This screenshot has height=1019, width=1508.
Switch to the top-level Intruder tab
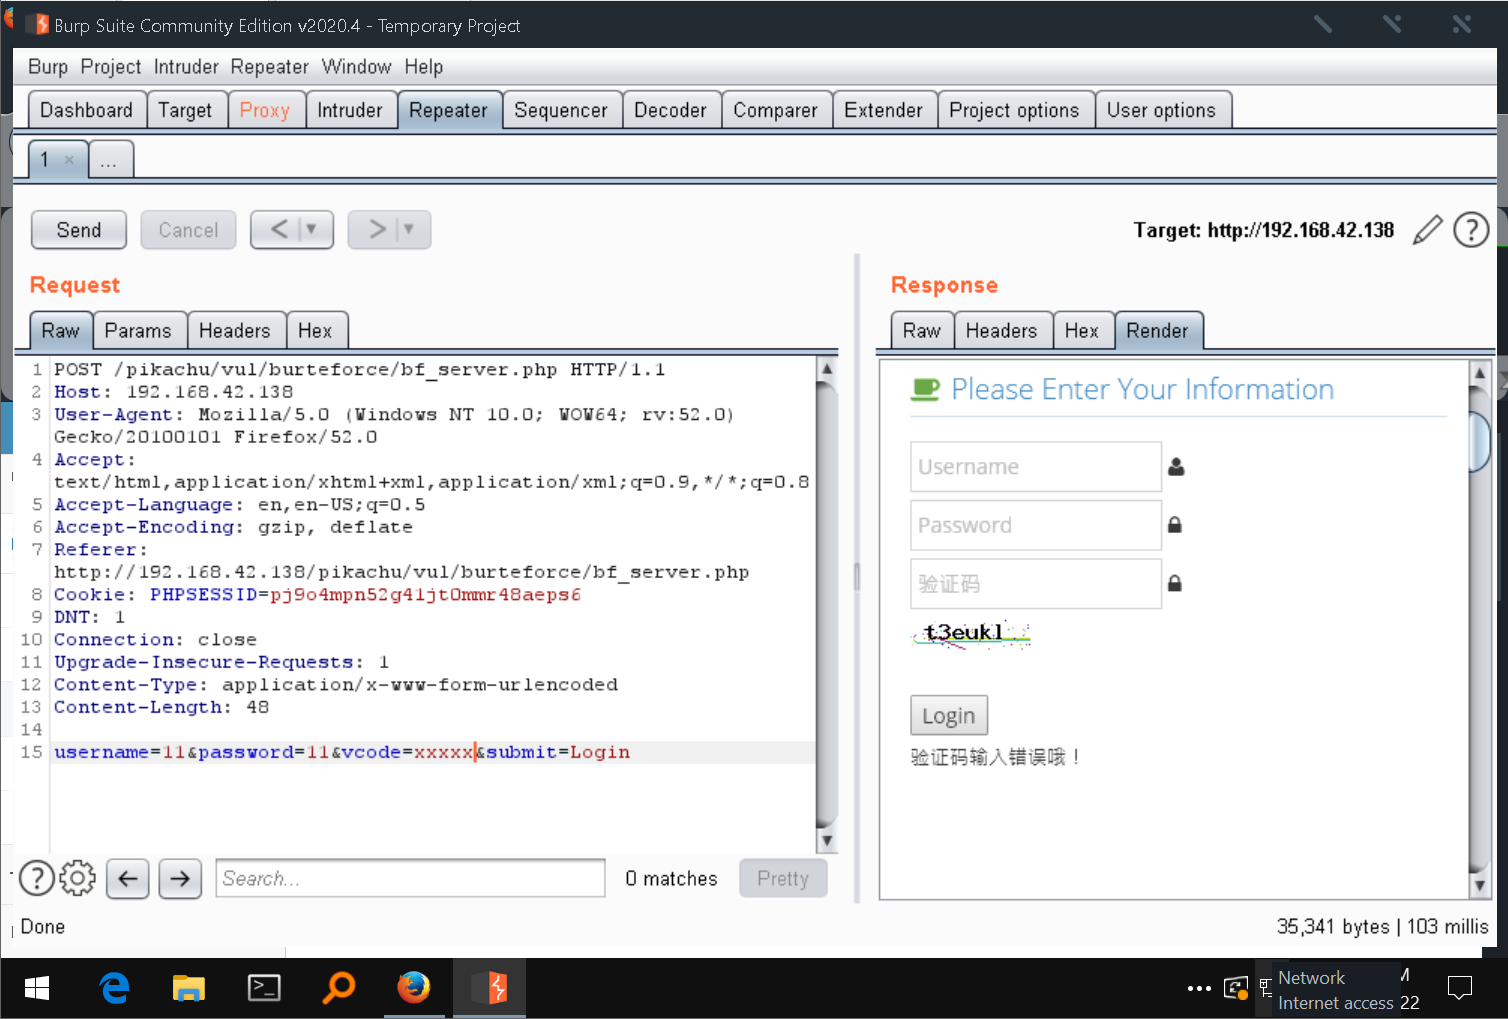pos(350,110)
